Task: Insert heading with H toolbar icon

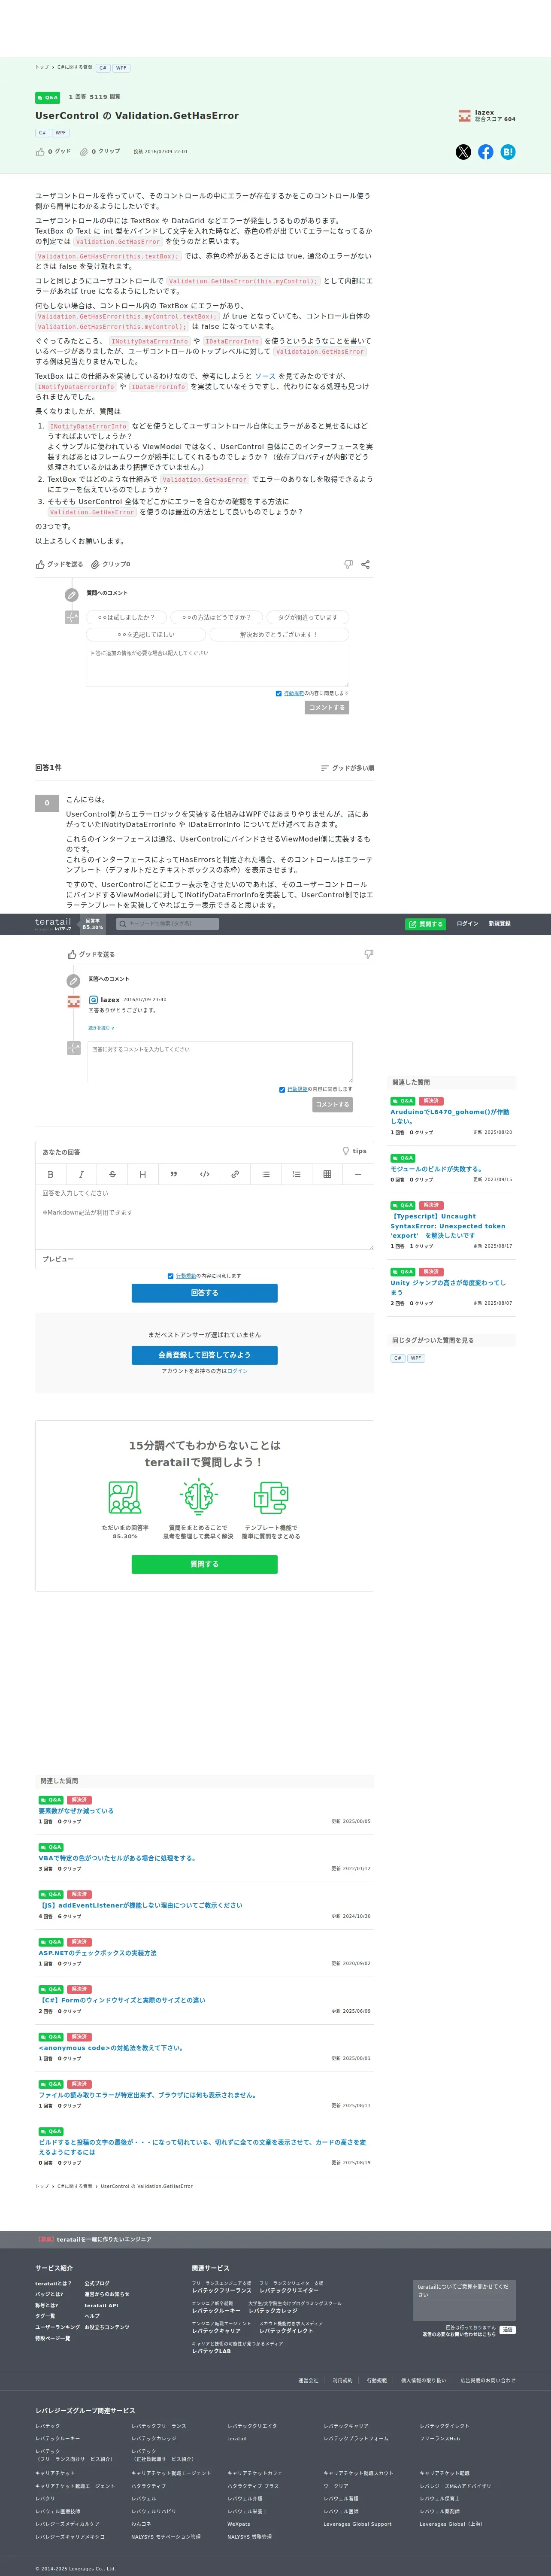Action: point(142,1174)
